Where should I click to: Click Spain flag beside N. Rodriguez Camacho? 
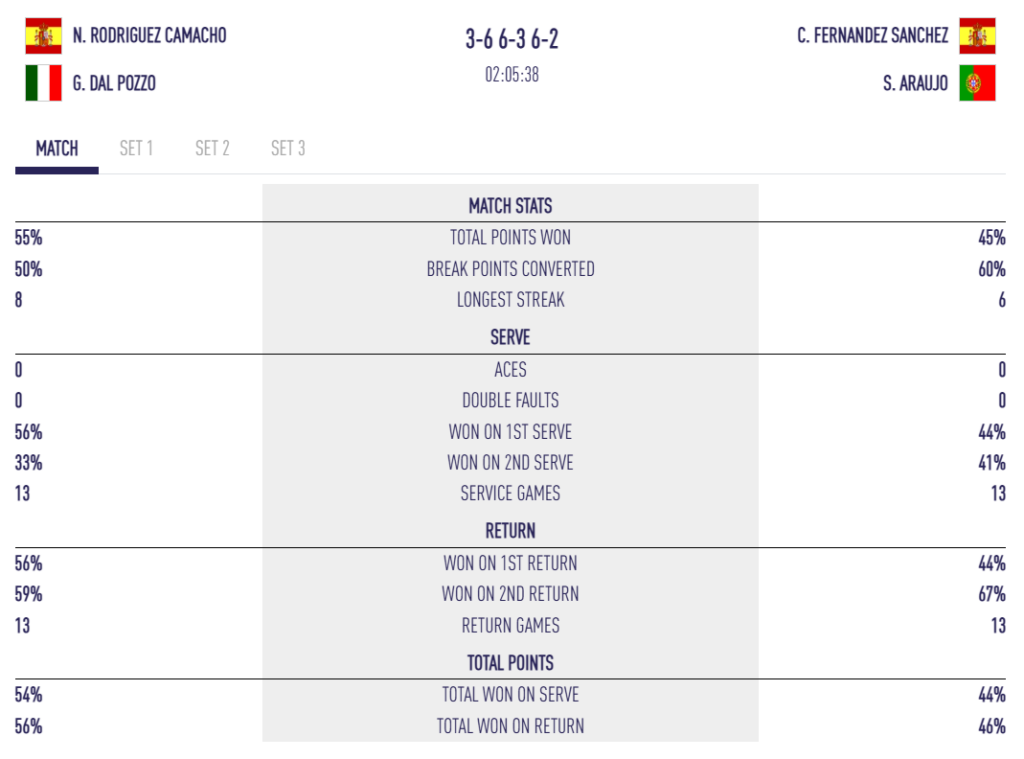[43, 35]
